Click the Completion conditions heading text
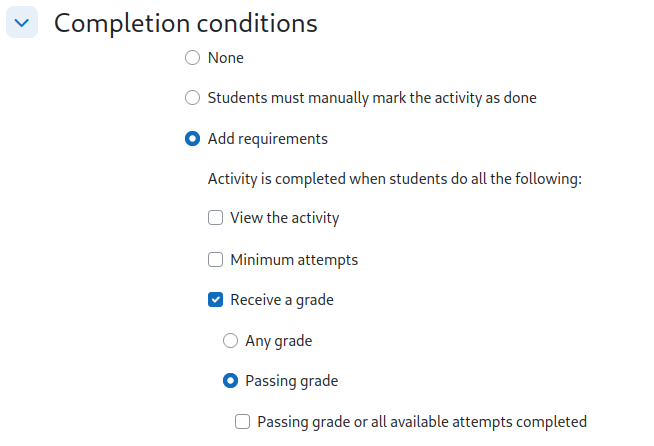 (186, 23)
